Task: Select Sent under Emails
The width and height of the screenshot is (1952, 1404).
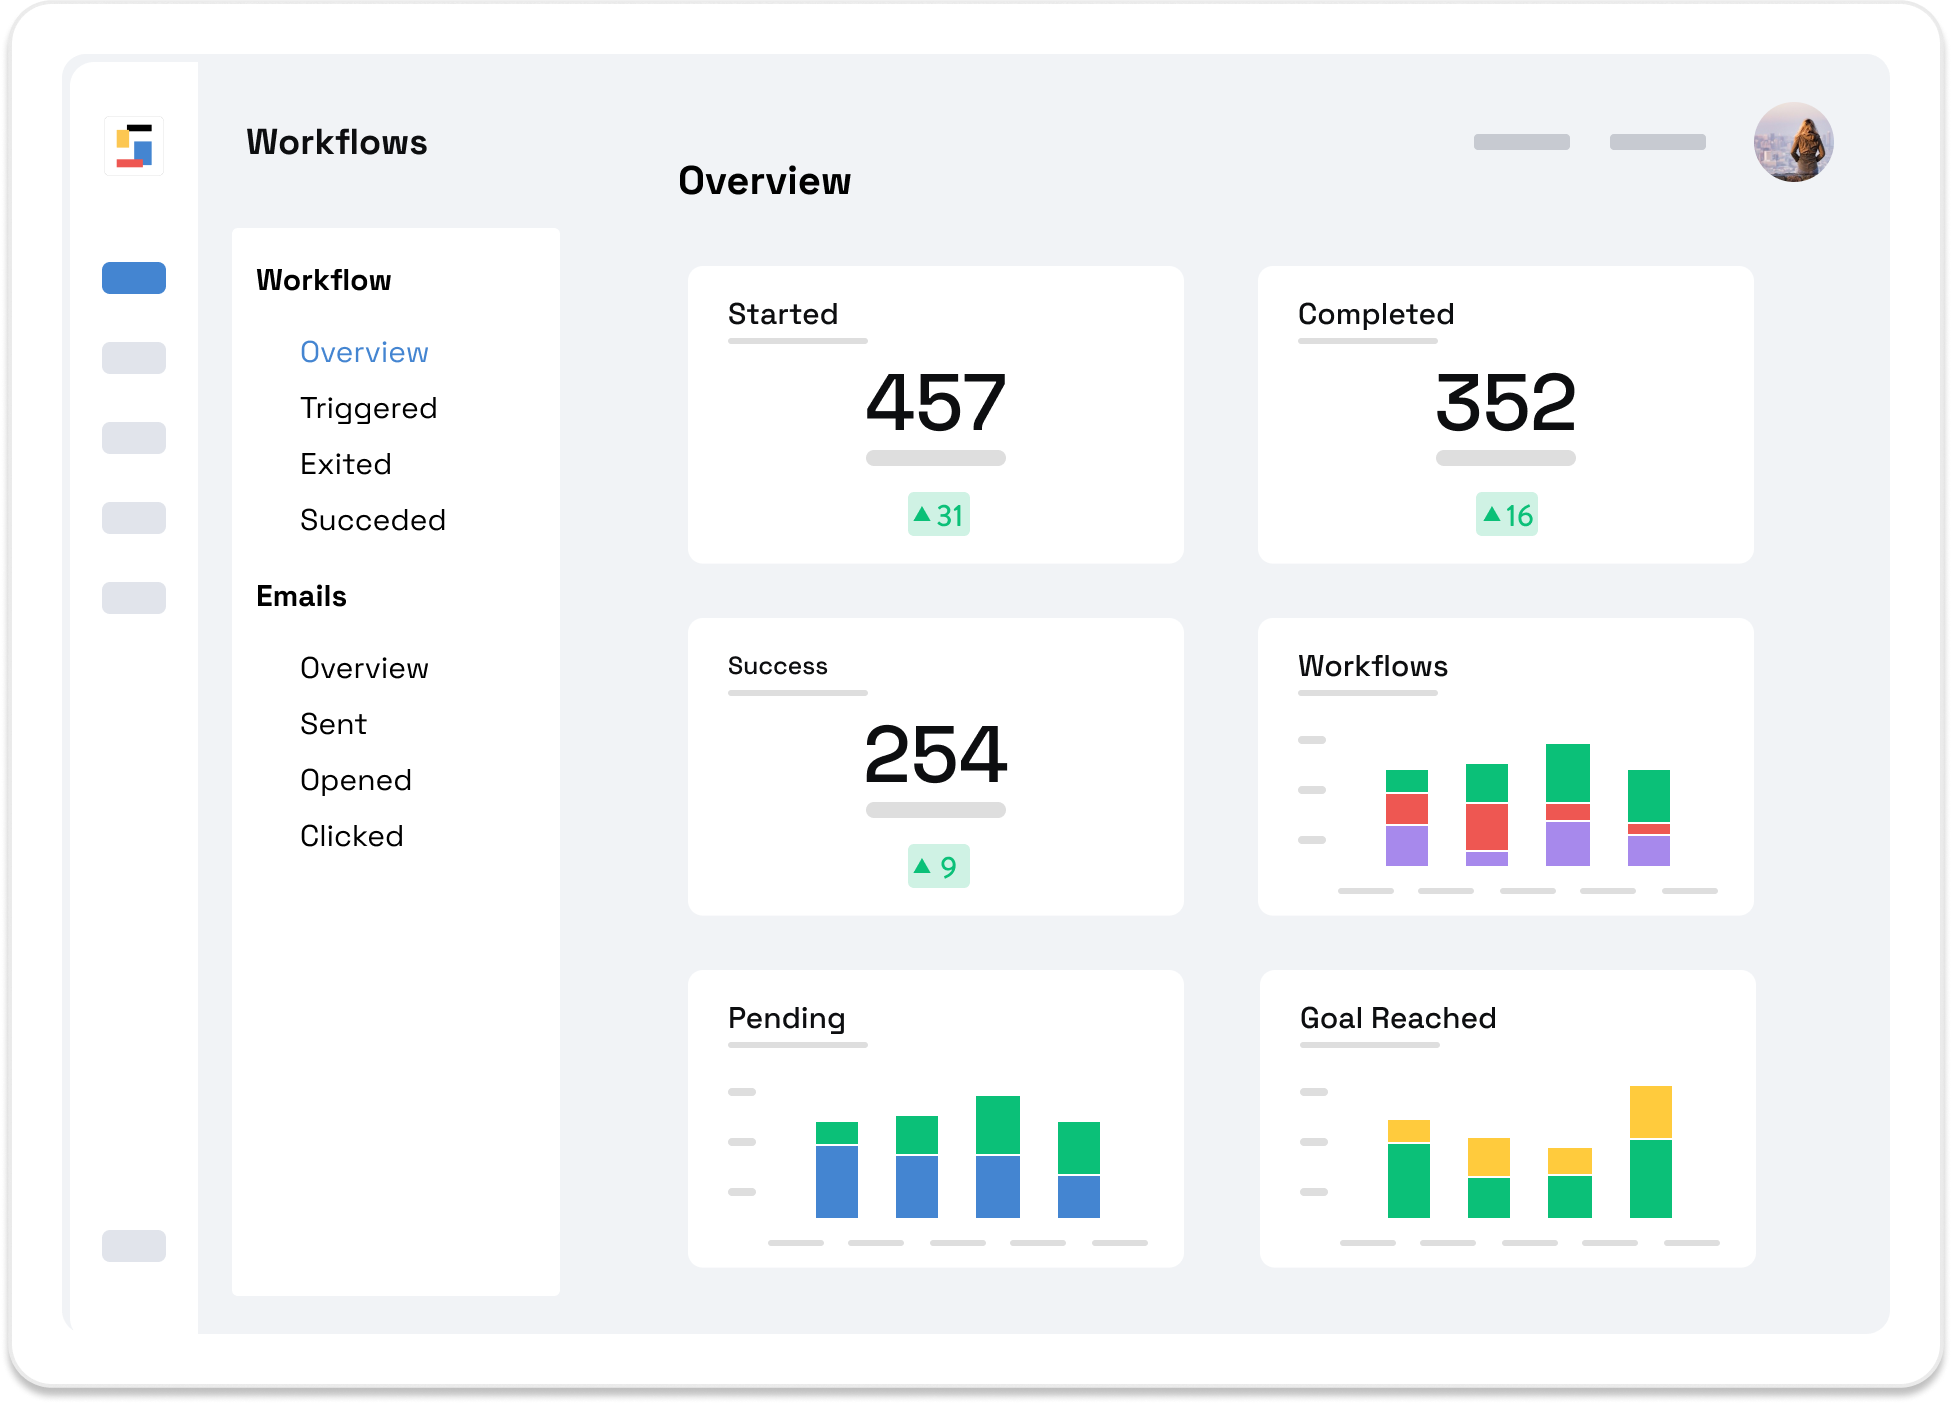Action: [x=333, y=724]
